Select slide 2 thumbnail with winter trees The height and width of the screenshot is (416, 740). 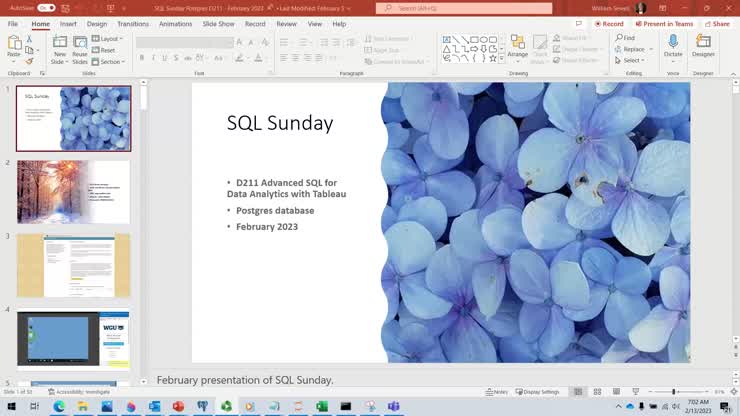click(74, 192)
